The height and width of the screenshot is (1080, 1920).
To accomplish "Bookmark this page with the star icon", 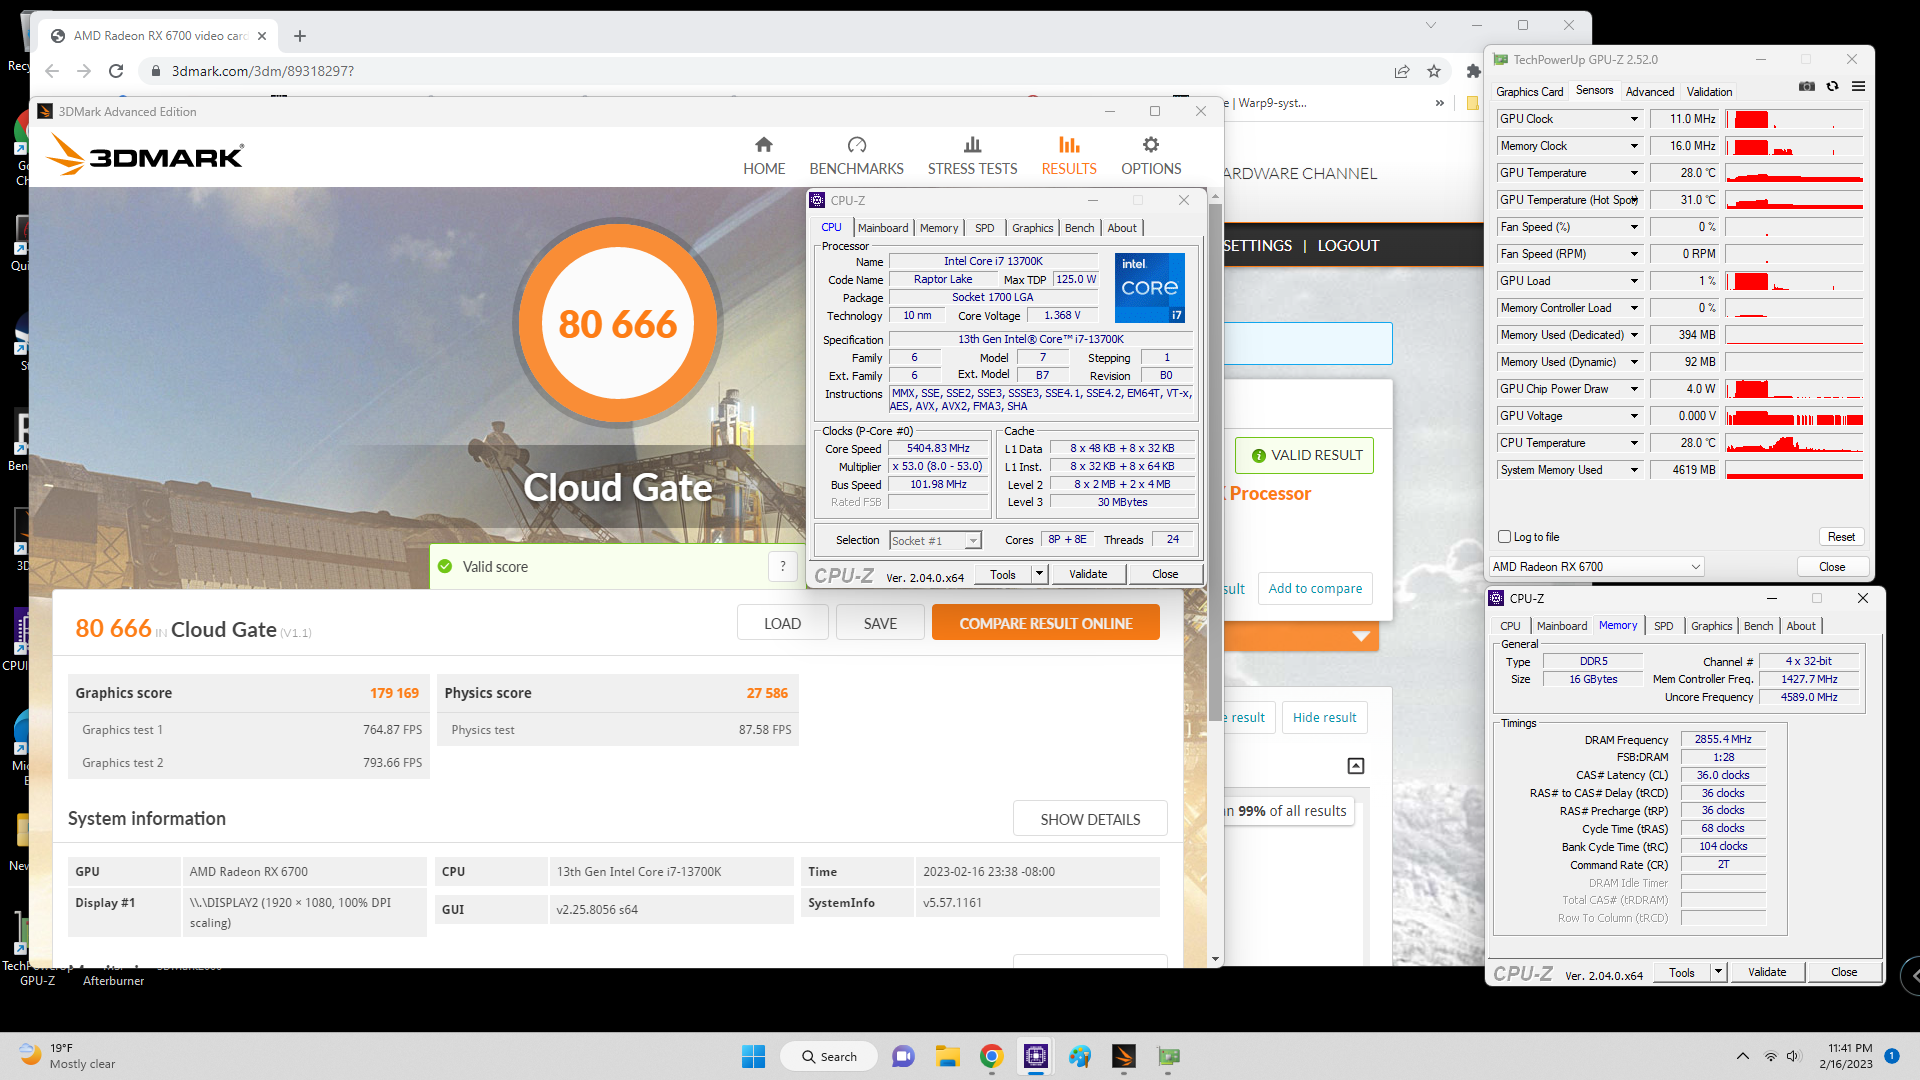I will (1434, 71).
